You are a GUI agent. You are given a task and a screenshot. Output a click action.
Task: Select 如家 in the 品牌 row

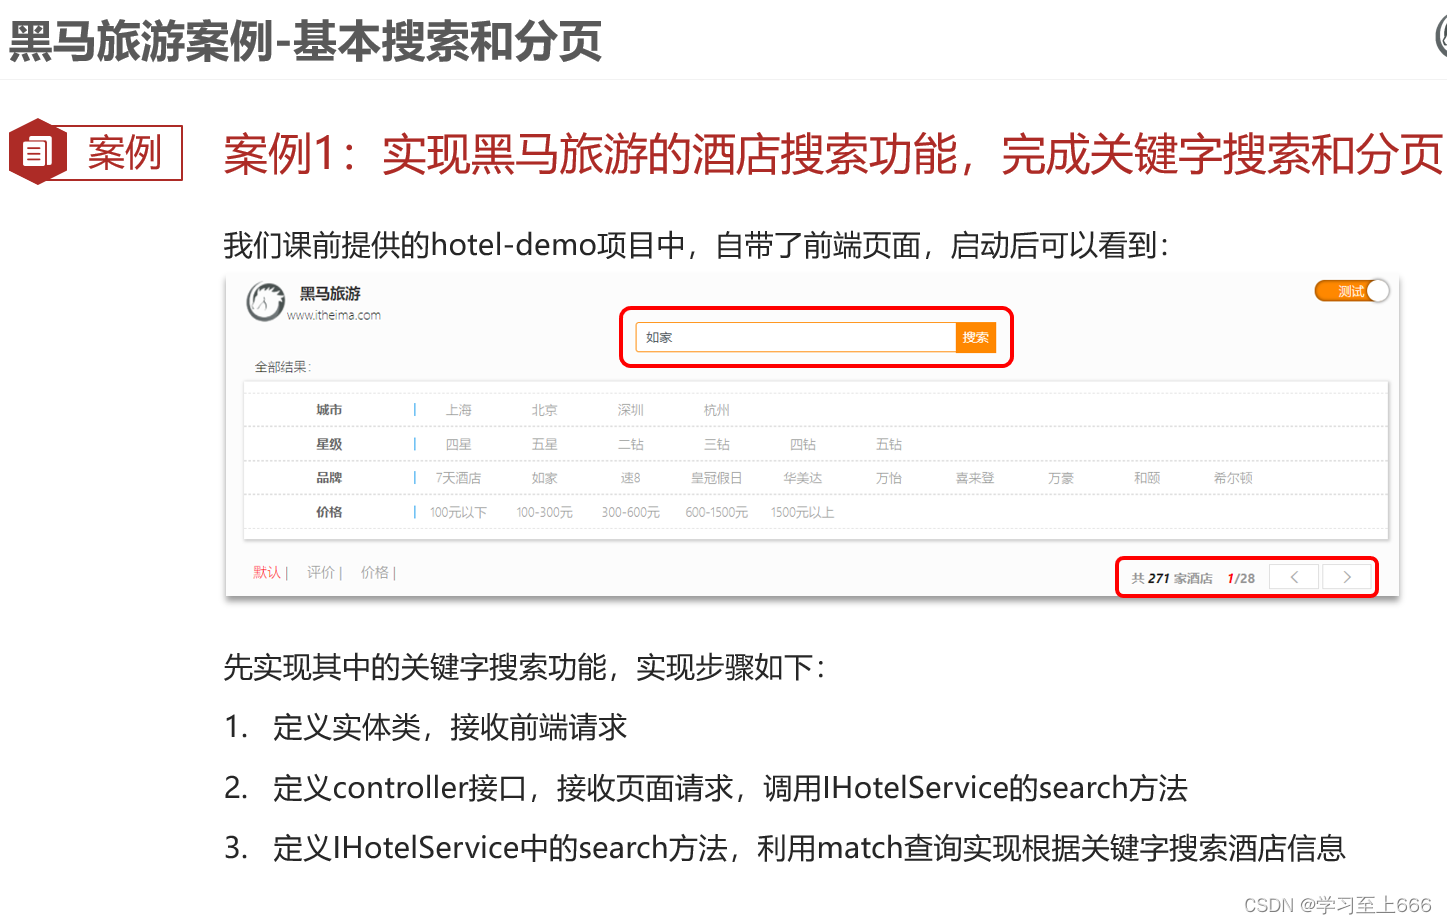pos(543,477)
